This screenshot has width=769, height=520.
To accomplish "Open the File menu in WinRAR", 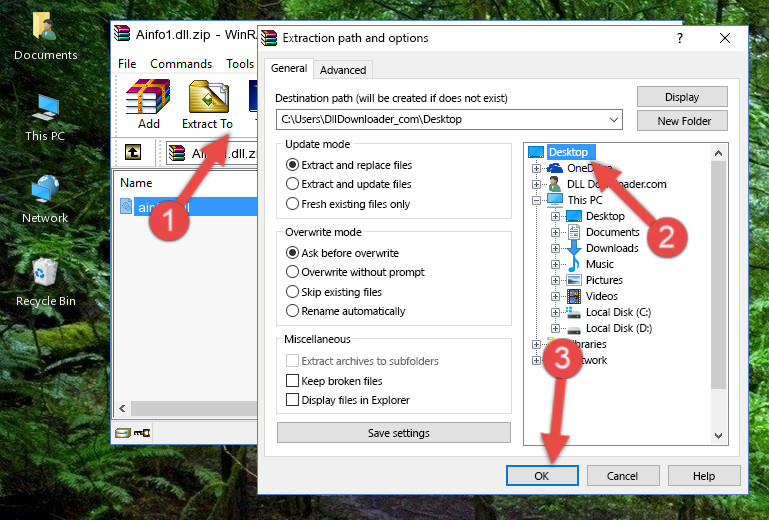I will click(x=127, y=64).
